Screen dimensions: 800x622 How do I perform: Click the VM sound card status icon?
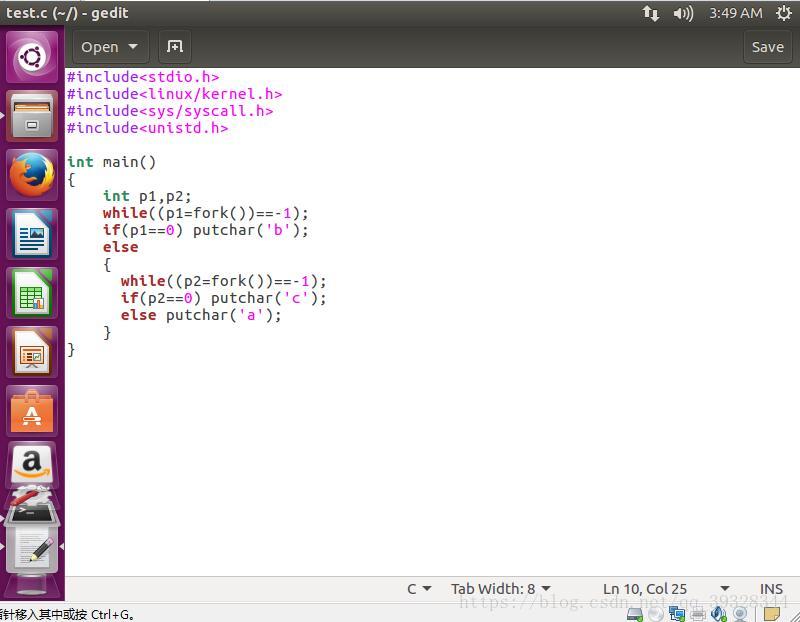tap(718, 614)
